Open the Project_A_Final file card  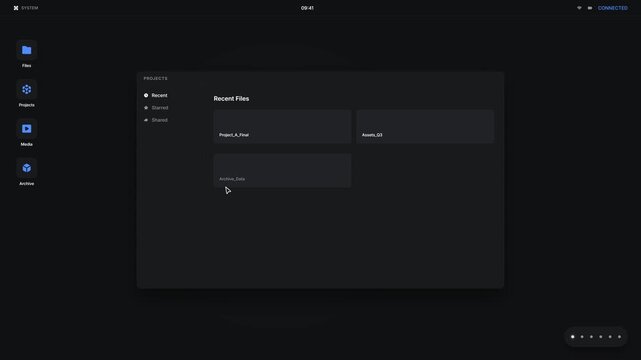tap(282, 126)
